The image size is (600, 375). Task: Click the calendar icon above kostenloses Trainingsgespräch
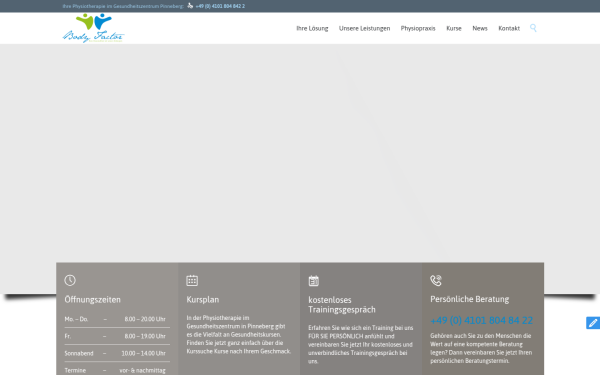(x=314, y=280)
